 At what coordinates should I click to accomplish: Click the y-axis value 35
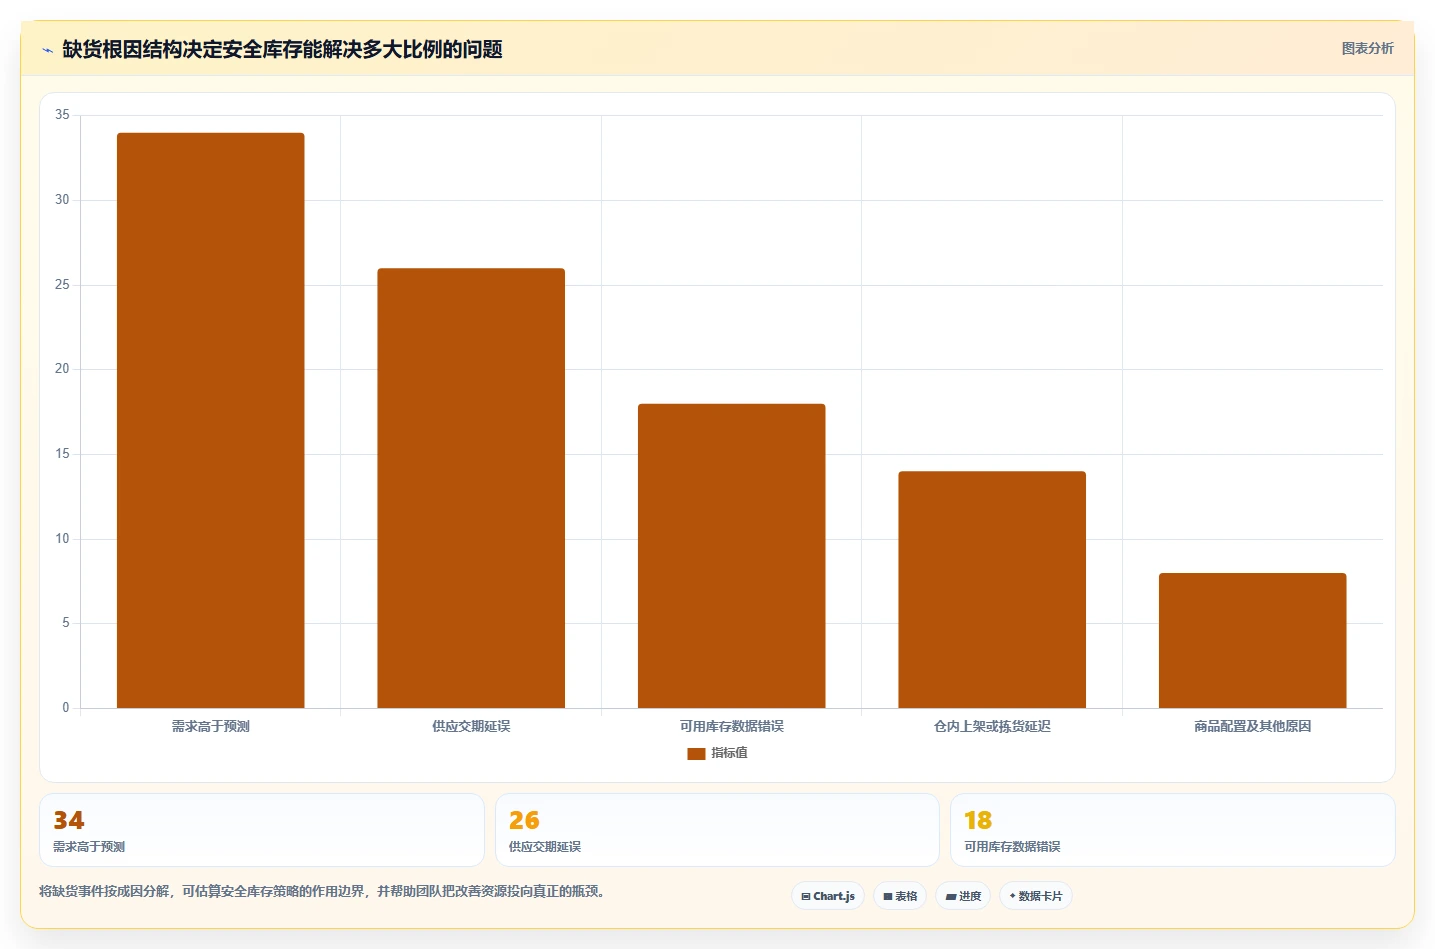coord(62,115)
